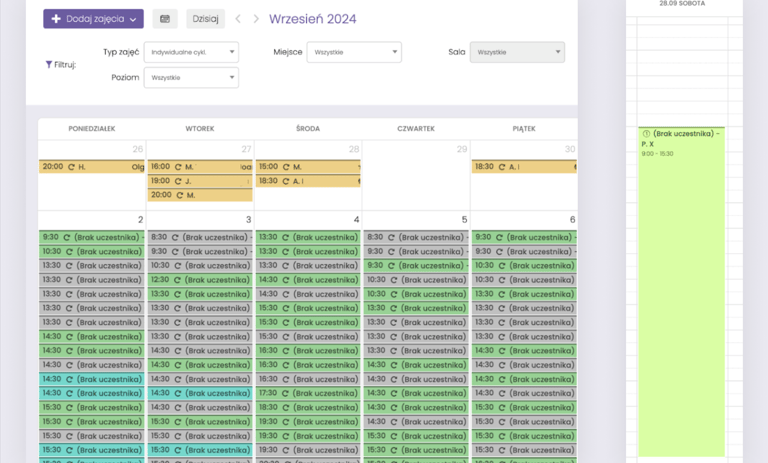Jump to today with Dzisiaj
The width and height of the screenshot is (768, 463).
pyautogui.click(x=205, y=19)
